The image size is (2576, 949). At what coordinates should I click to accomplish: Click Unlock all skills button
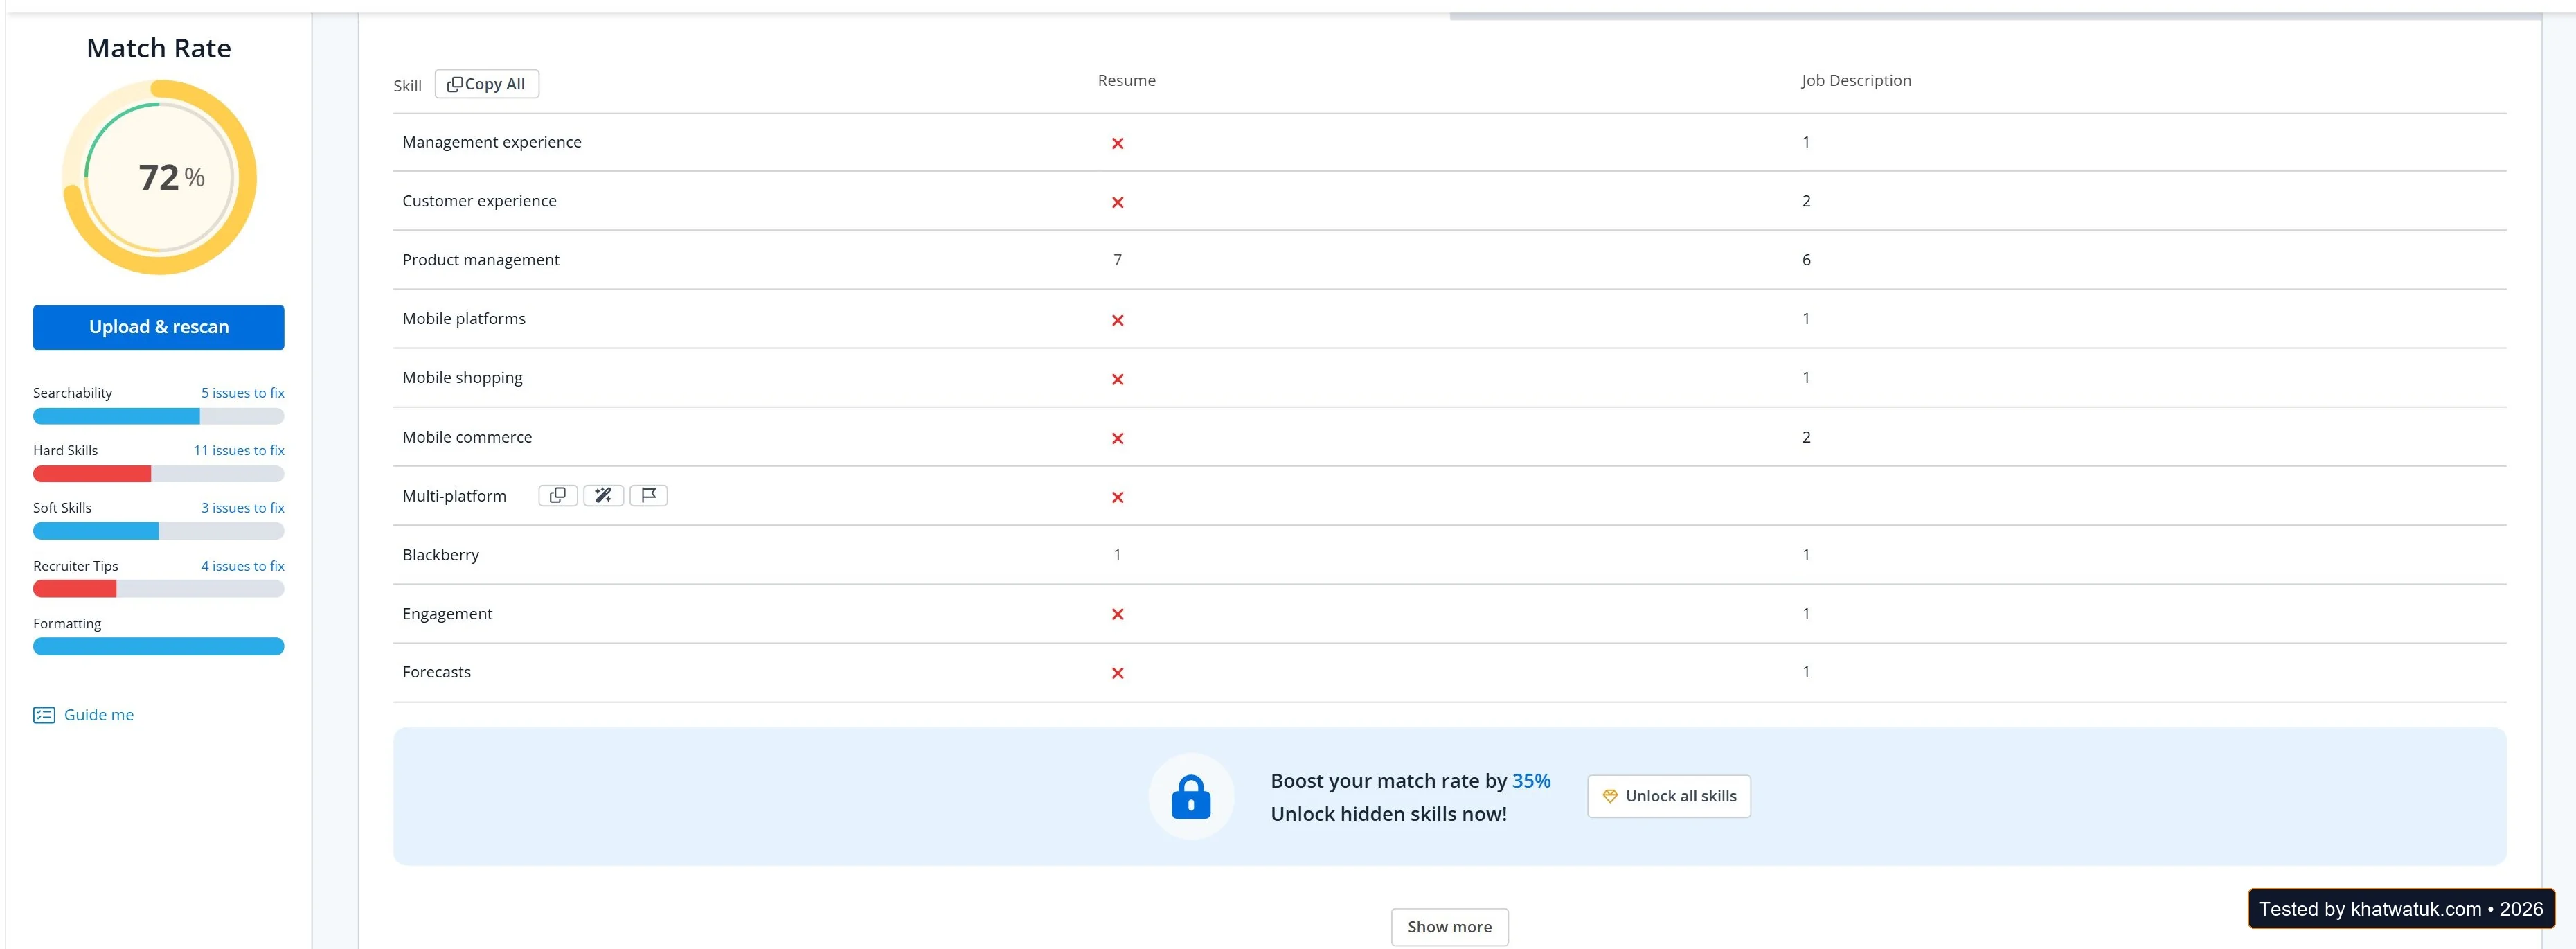click(x=1668, y=796)
